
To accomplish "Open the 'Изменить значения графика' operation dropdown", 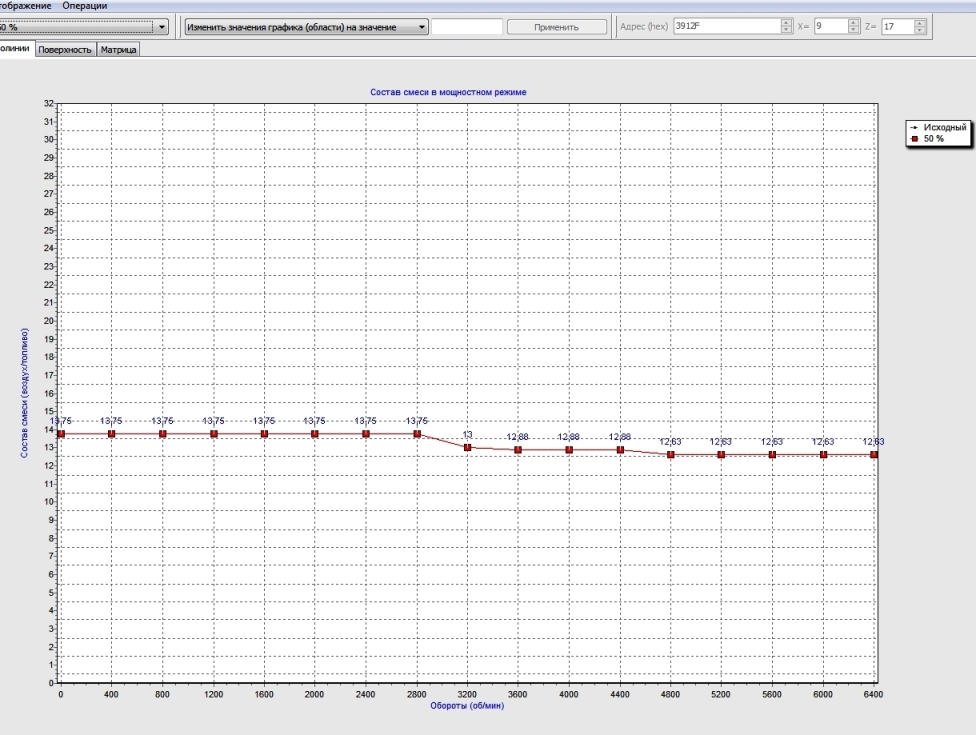I will click(x=422, y=27).
